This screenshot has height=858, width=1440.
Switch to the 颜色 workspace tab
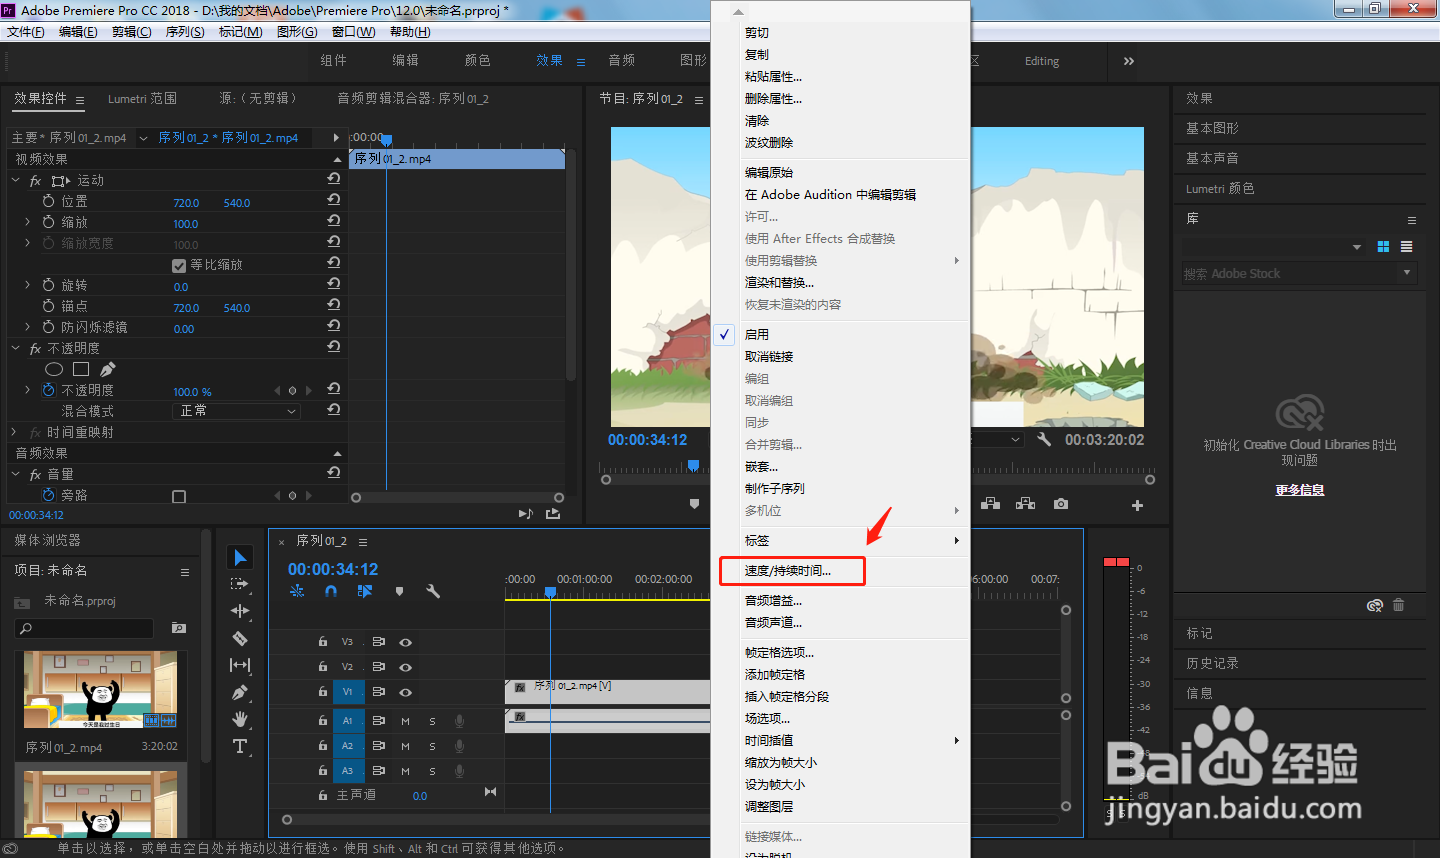(478, 61)
